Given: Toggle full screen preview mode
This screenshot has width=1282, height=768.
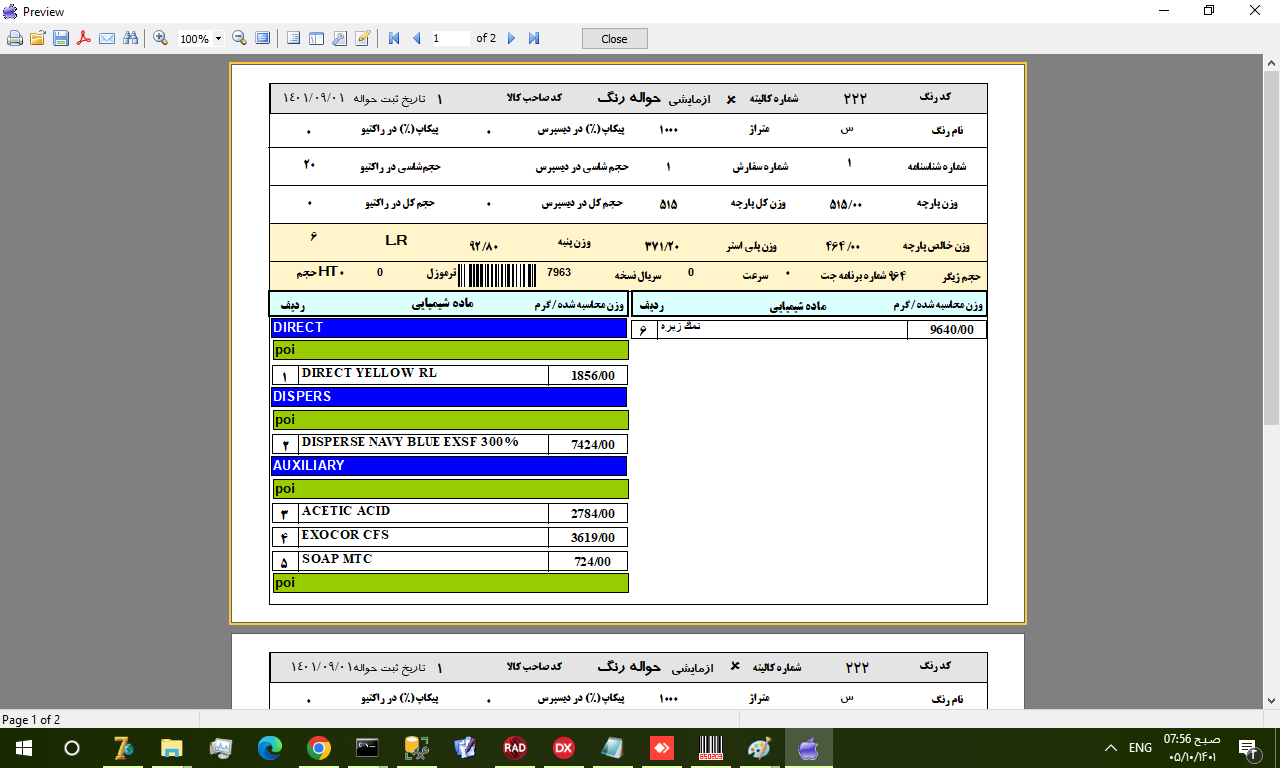Looking at the screenshot, I should click(262, 38).
